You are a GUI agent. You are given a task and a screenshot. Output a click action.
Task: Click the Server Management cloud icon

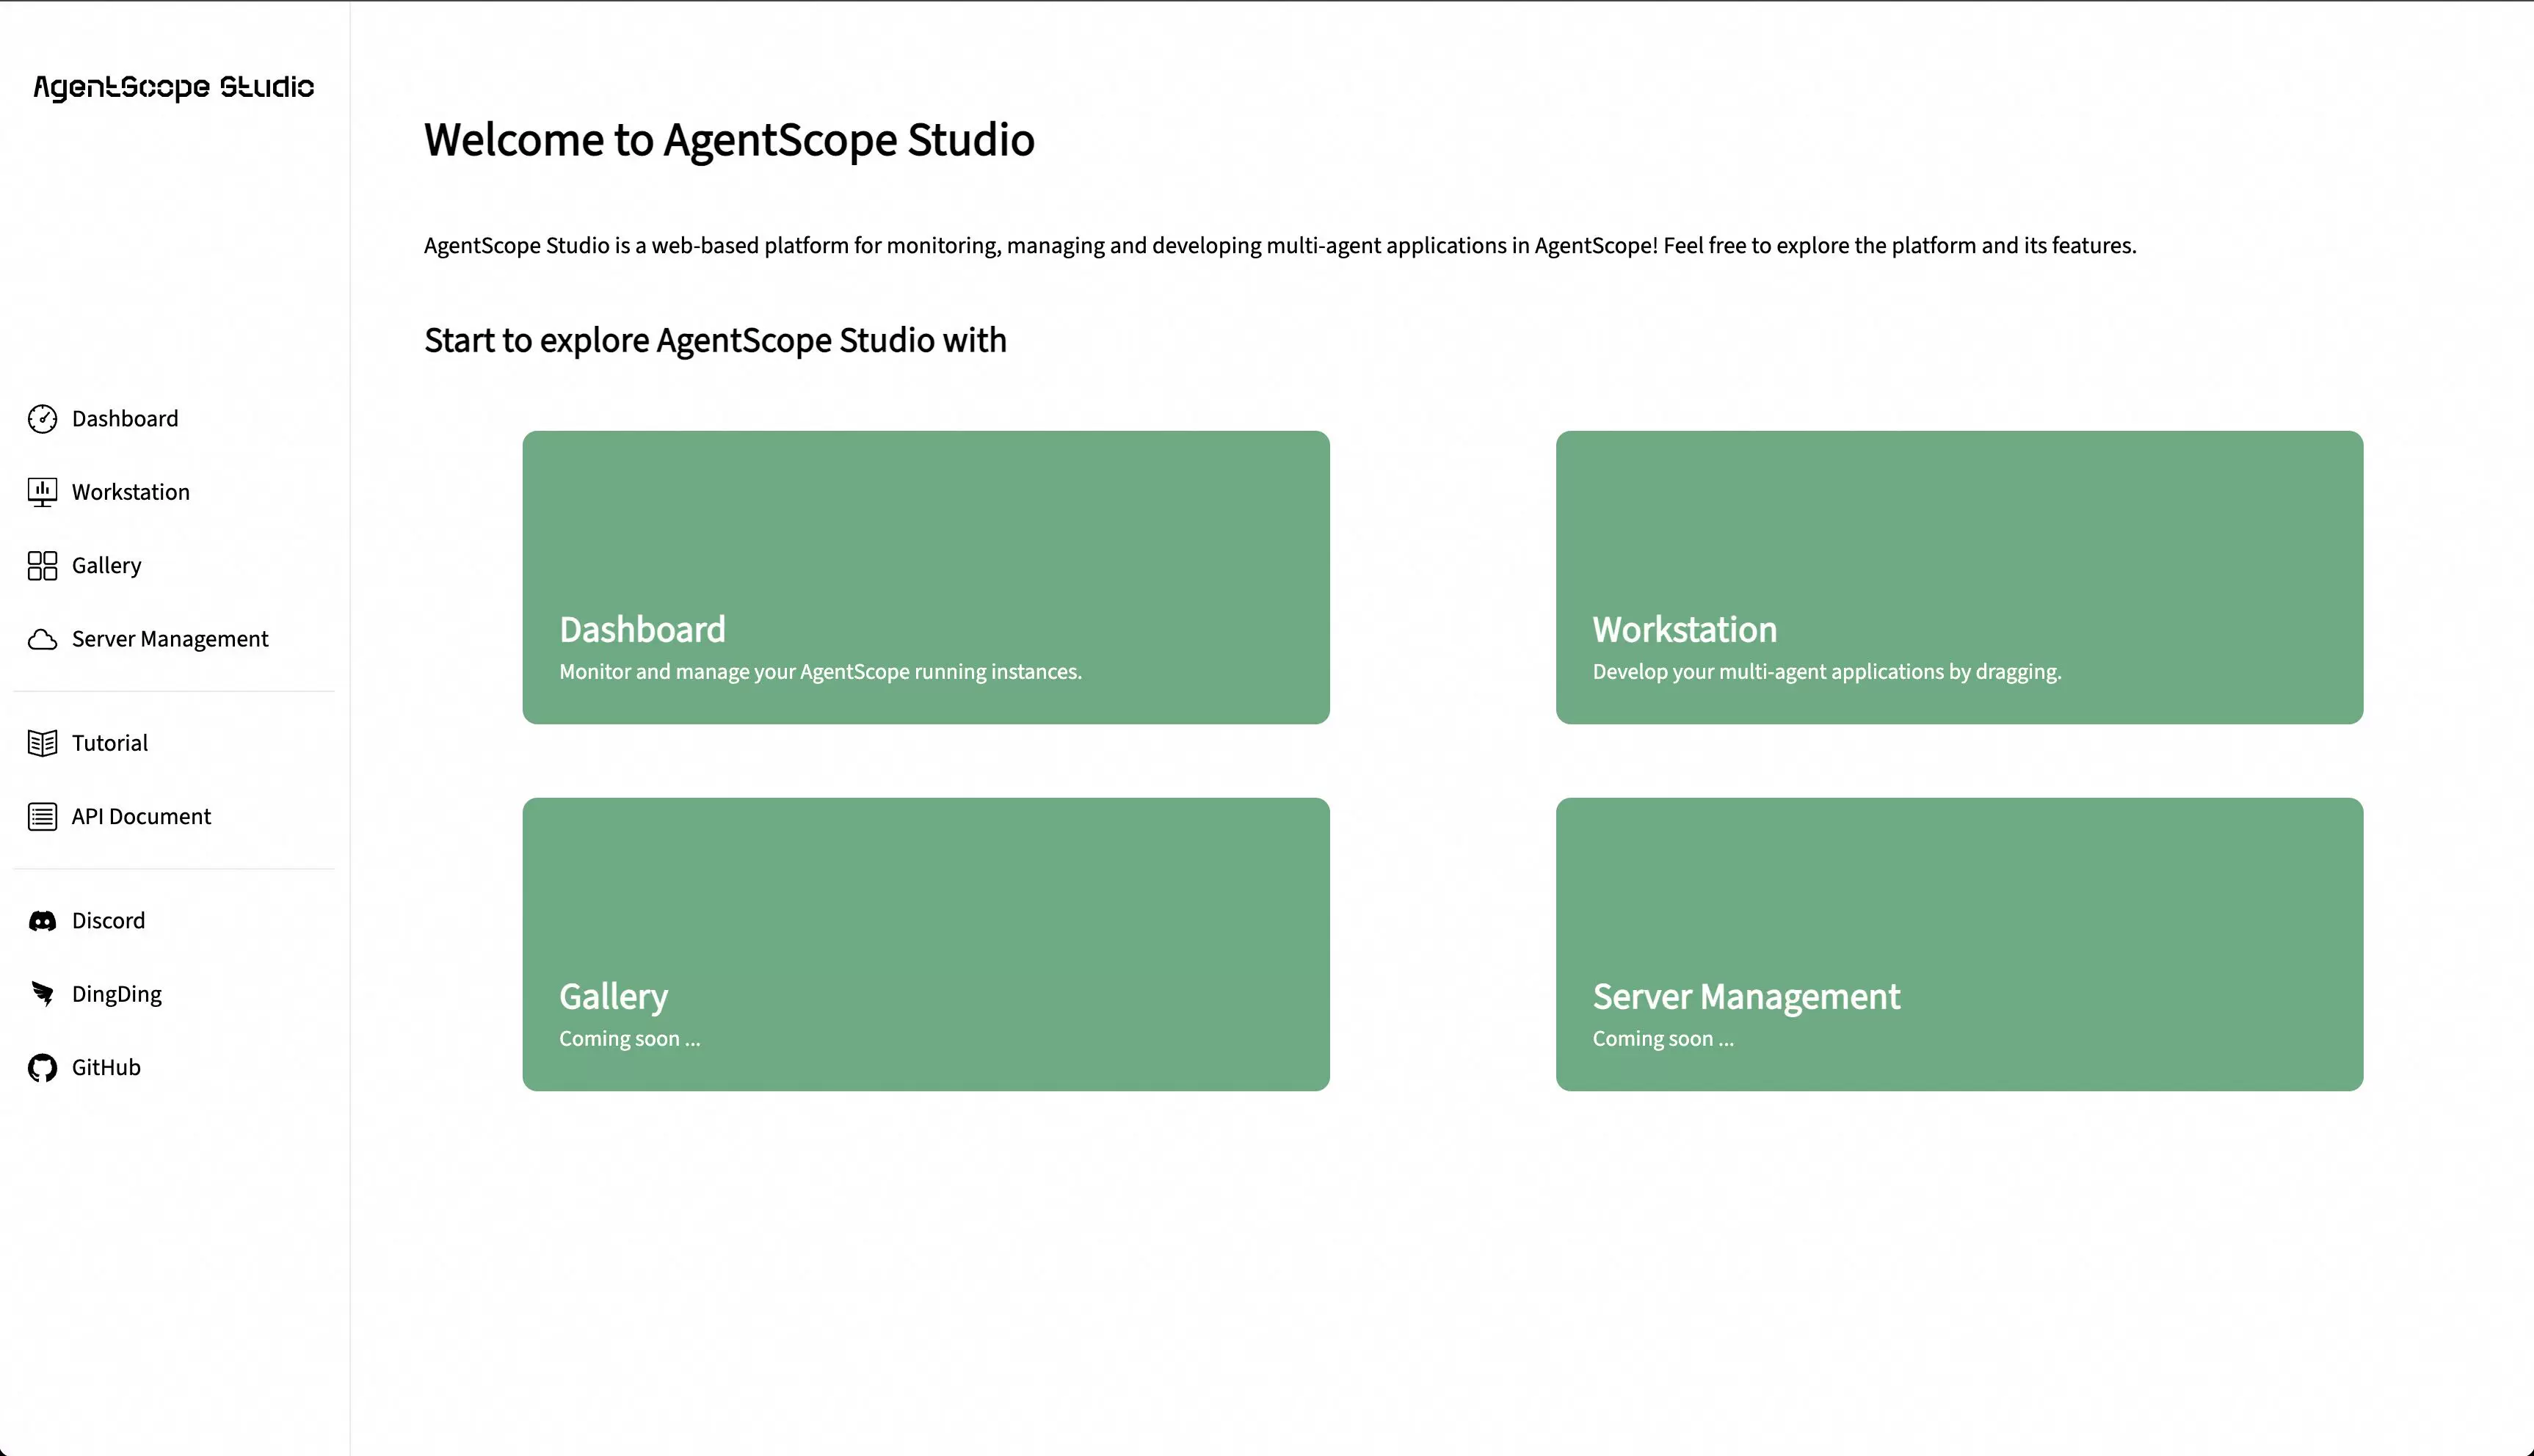(42, 639)
